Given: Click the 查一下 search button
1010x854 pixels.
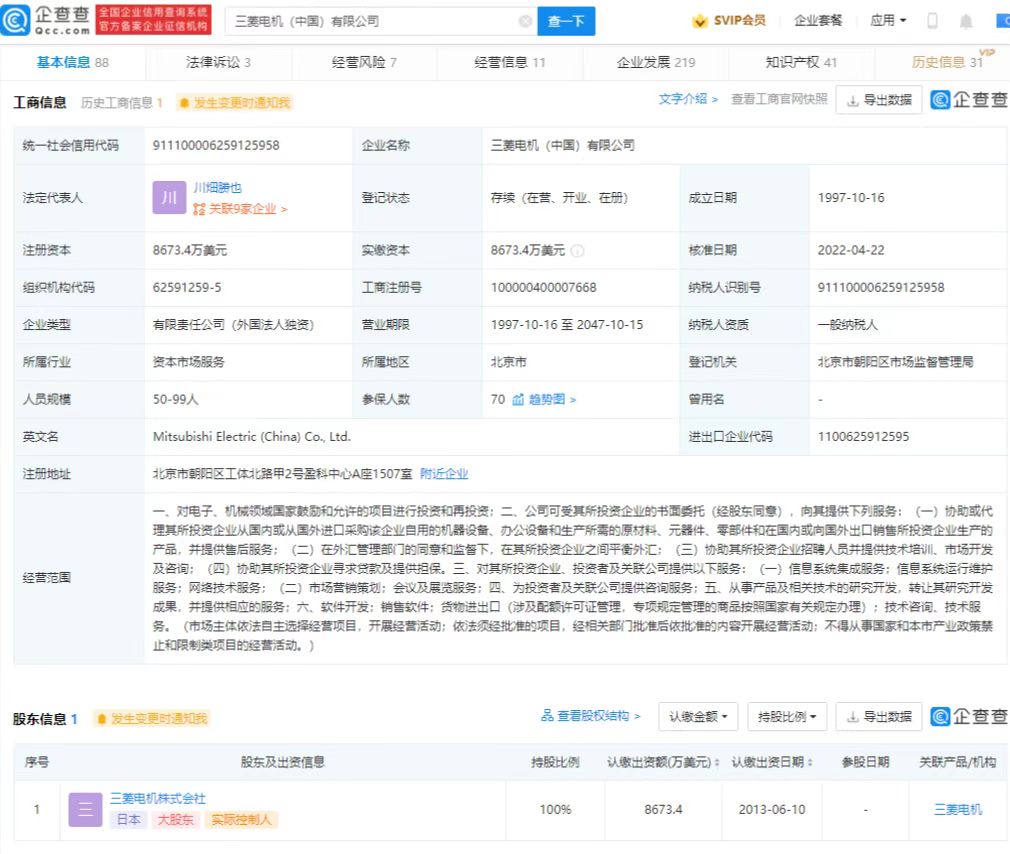Looking at the screenshot, I should (566, 21).
